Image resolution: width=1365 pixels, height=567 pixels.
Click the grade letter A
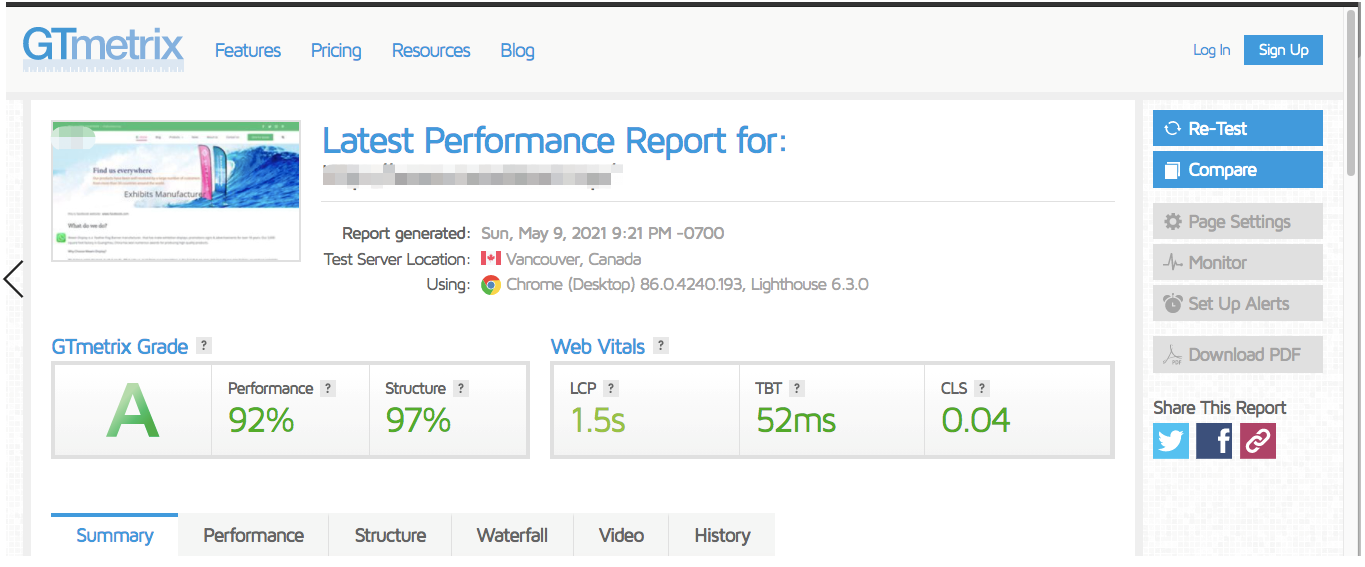point(133,411)
